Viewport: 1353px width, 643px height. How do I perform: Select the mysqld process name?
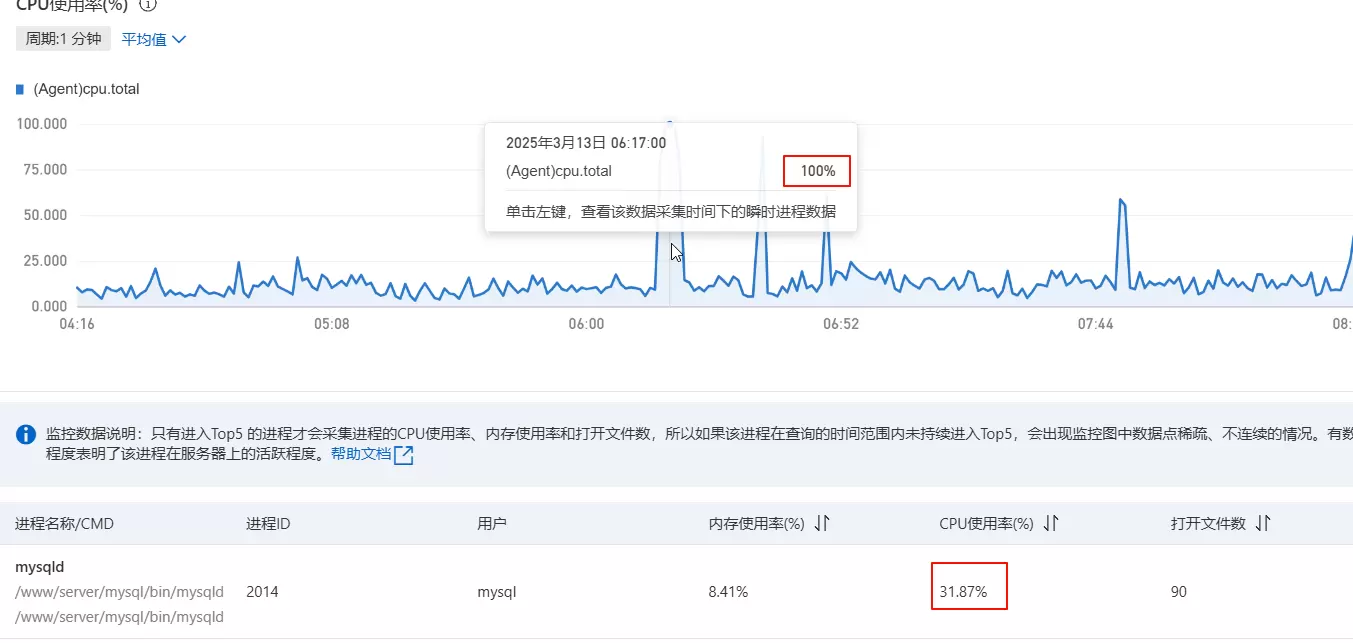click(40, 567)
